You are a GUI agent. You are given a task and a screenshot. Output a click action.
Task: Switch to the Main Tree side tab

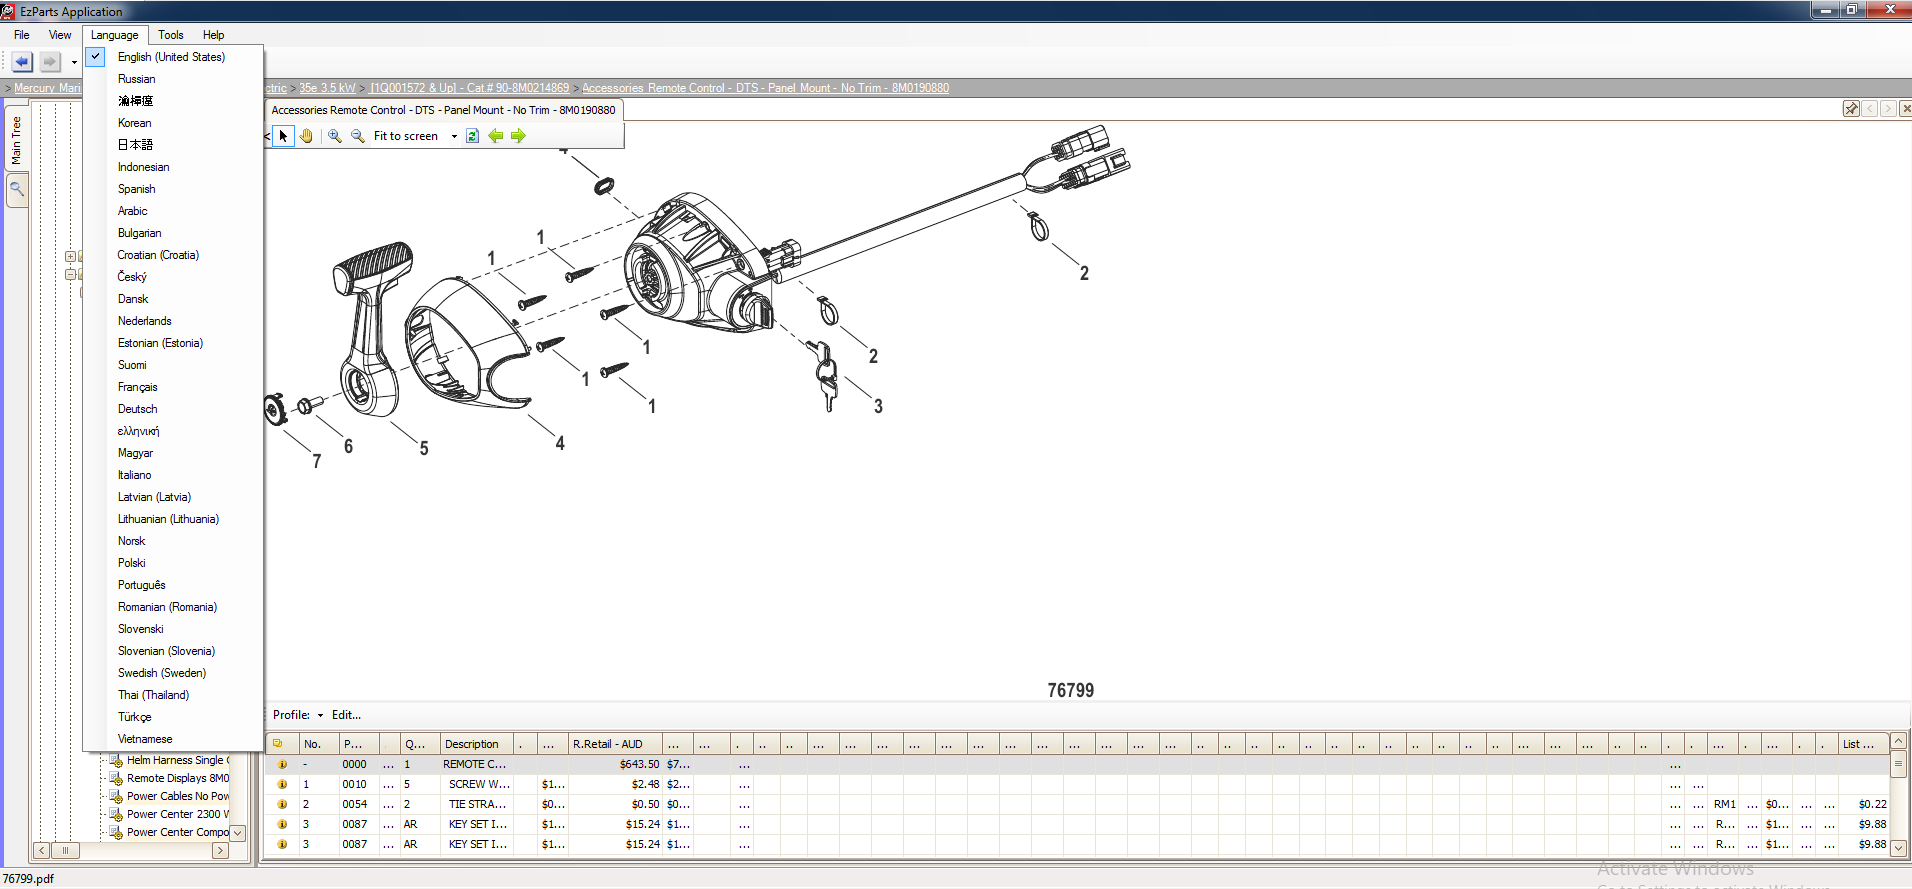pos(16,140)
